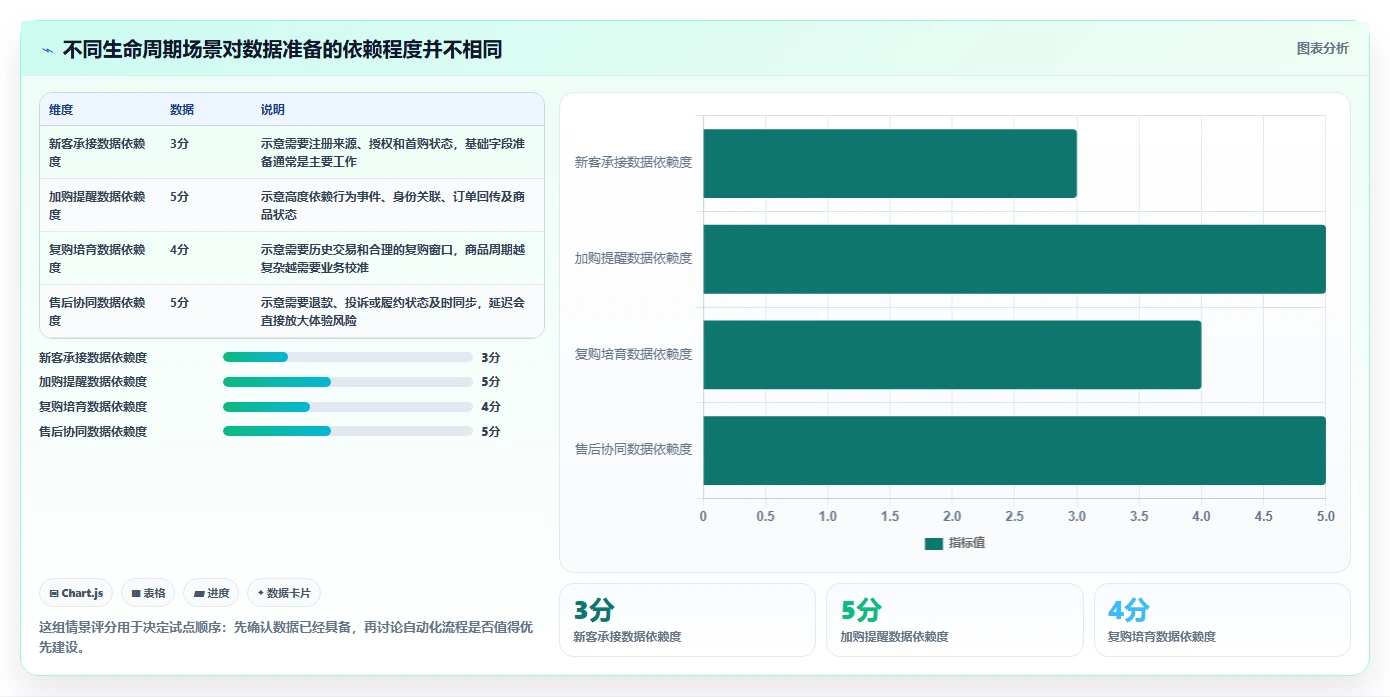Click the 售后协同数据依赖度 progress bar
This screenshot has height=697, width=1390.
[x=348, y=432]
